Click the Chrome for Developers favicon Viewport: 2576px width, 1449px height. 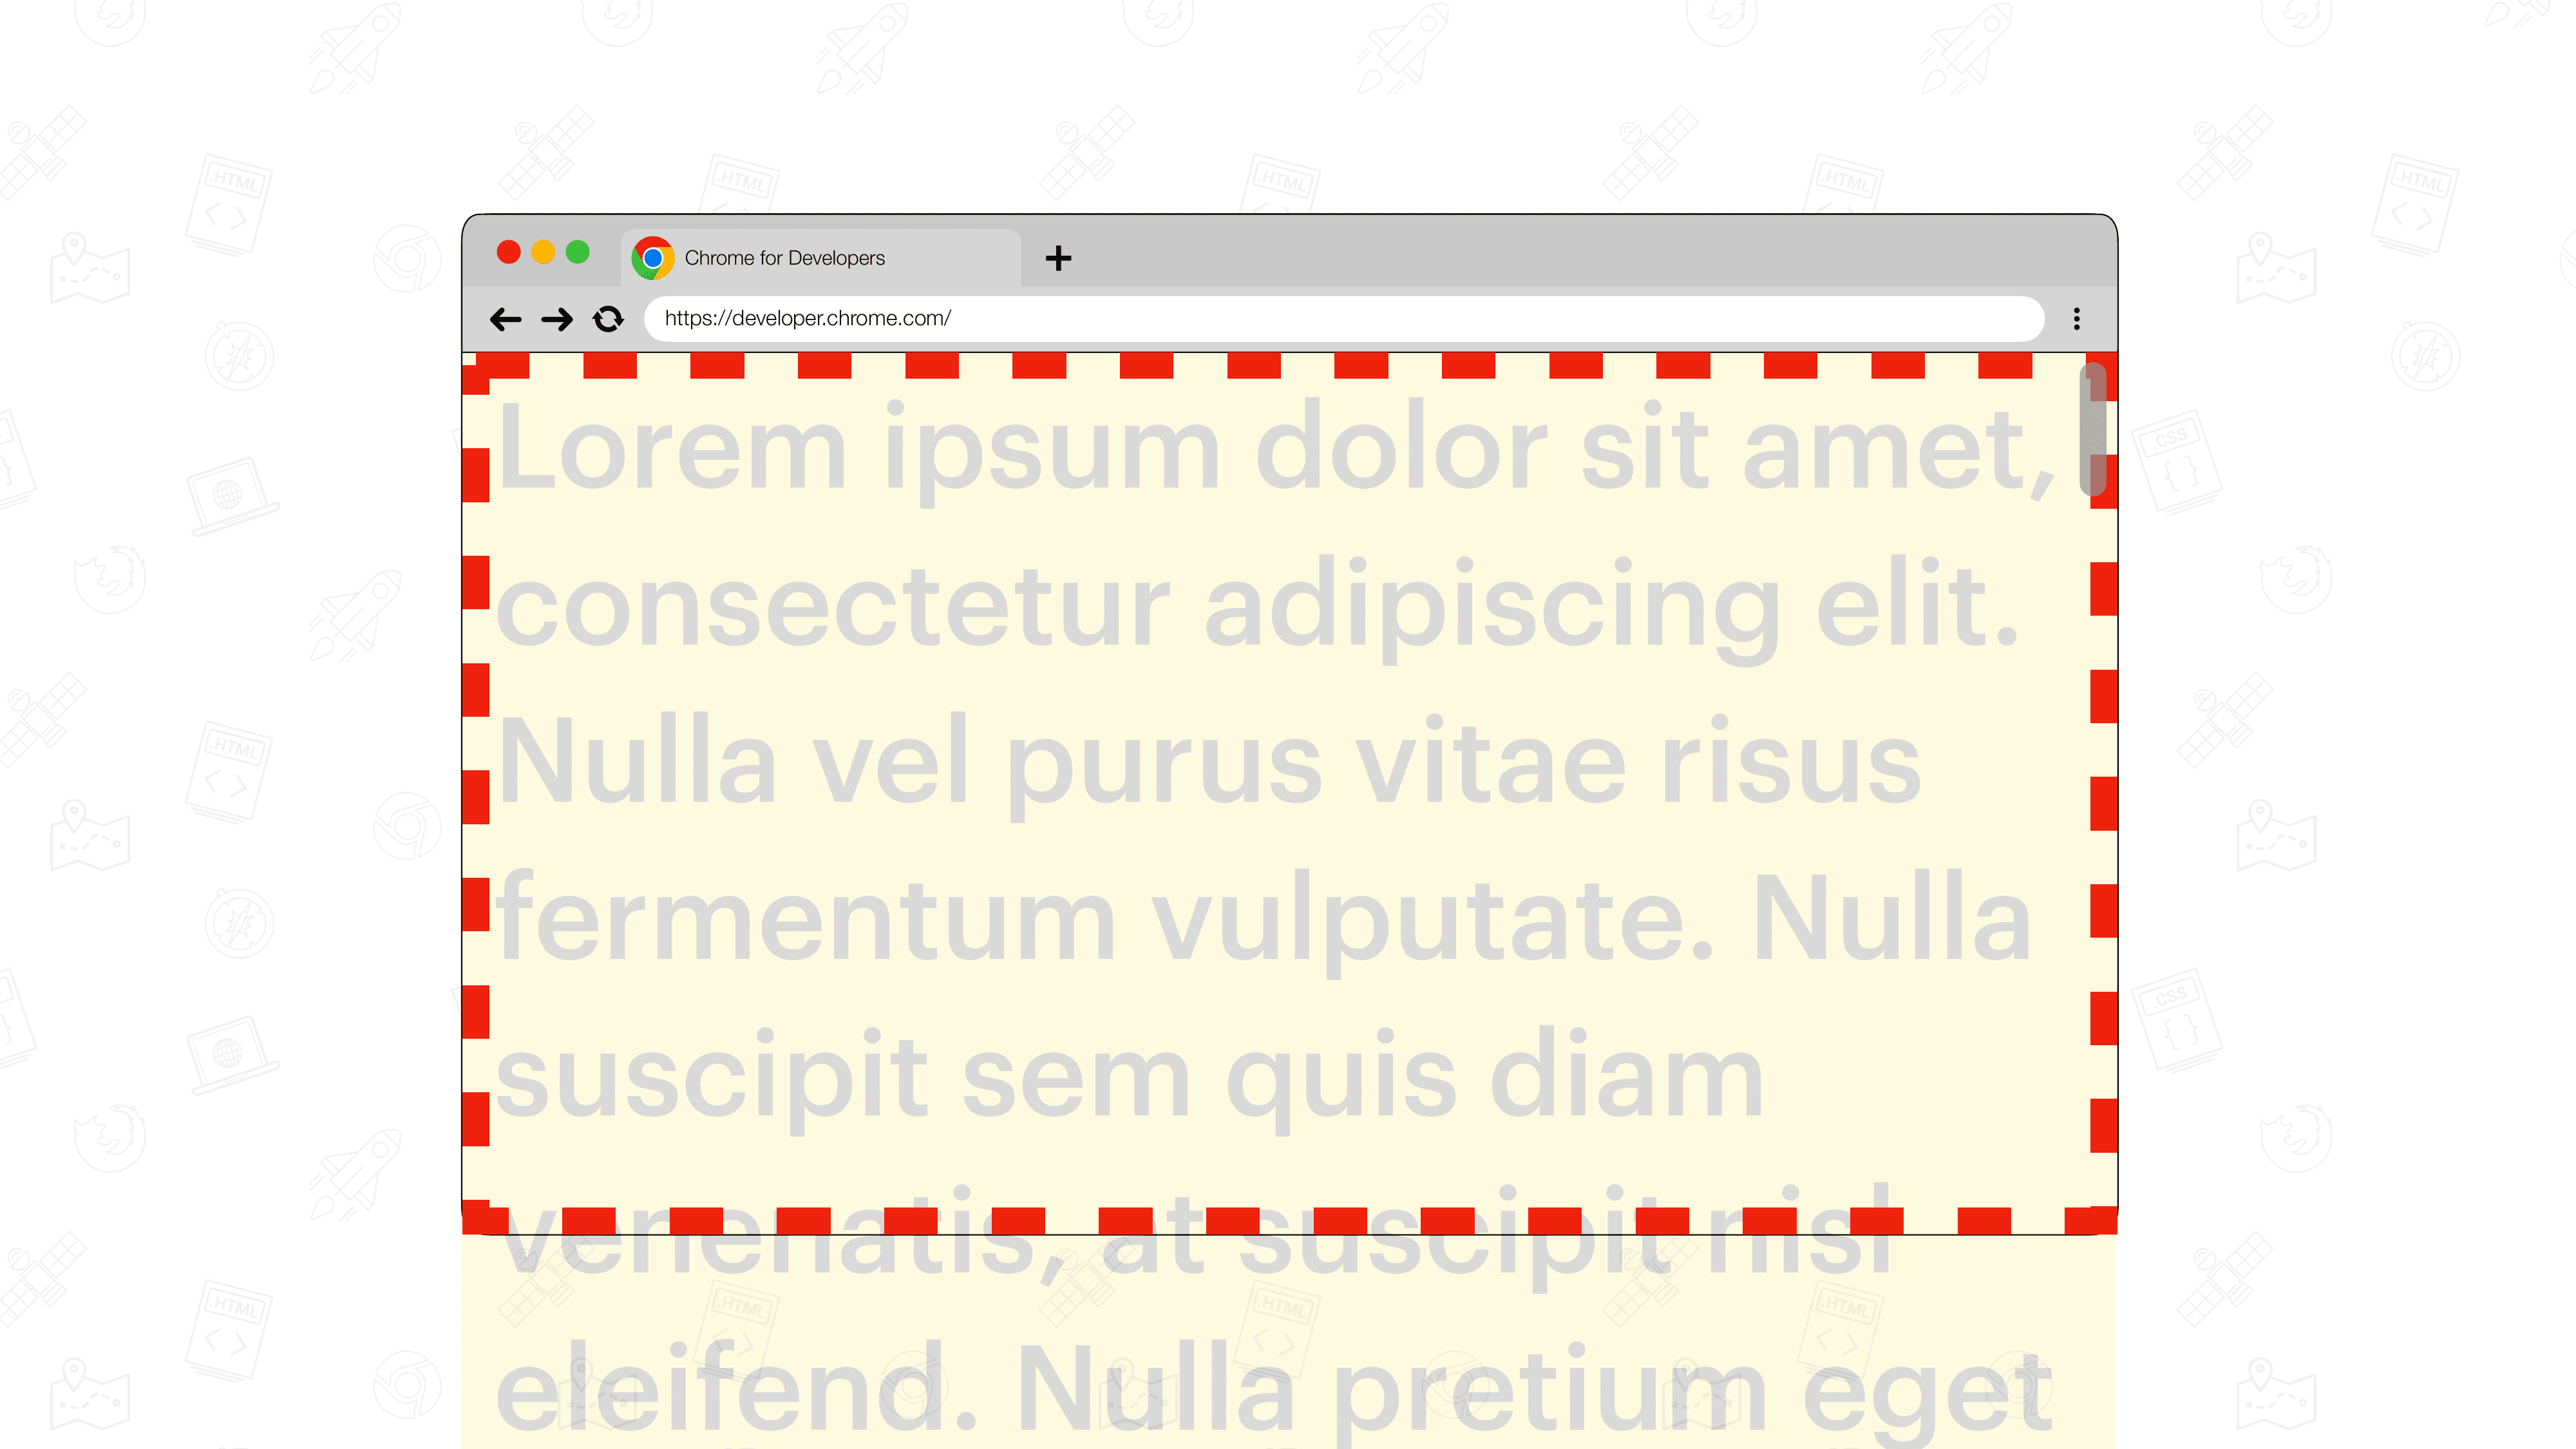(653, 256)
